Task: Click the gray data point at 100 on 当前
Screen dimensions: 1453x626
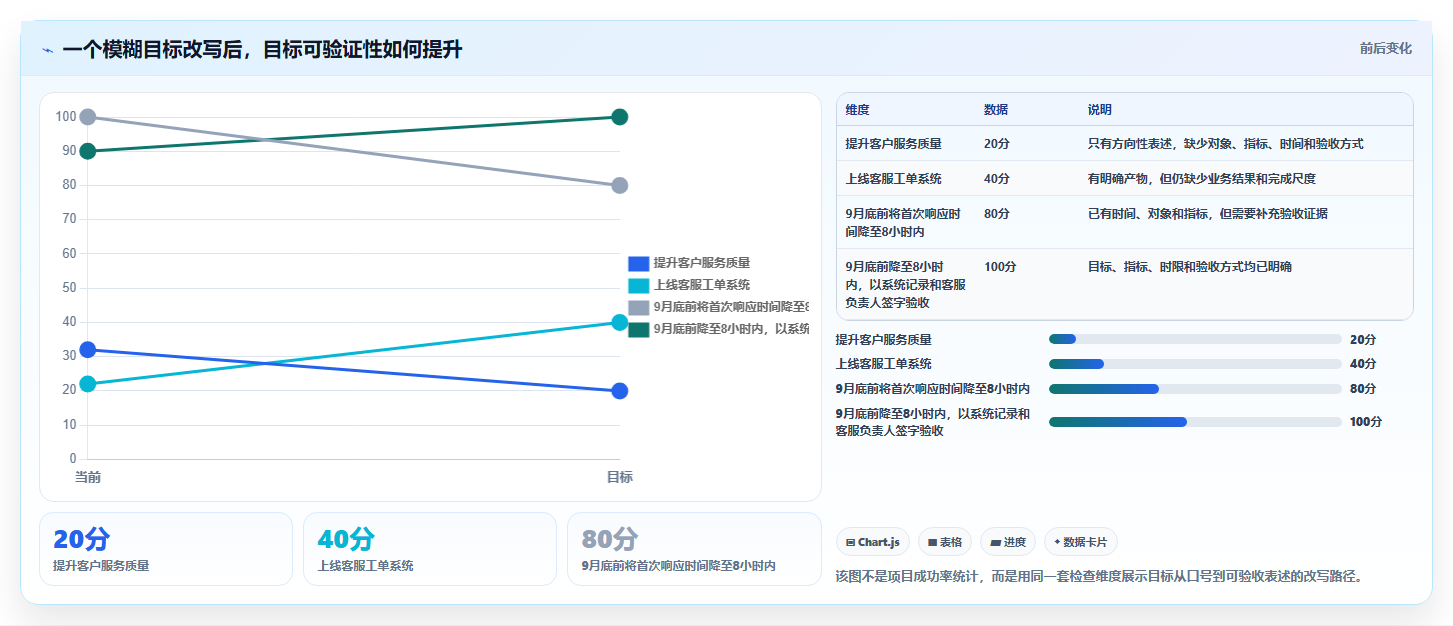Action: (x=88, y=117)
